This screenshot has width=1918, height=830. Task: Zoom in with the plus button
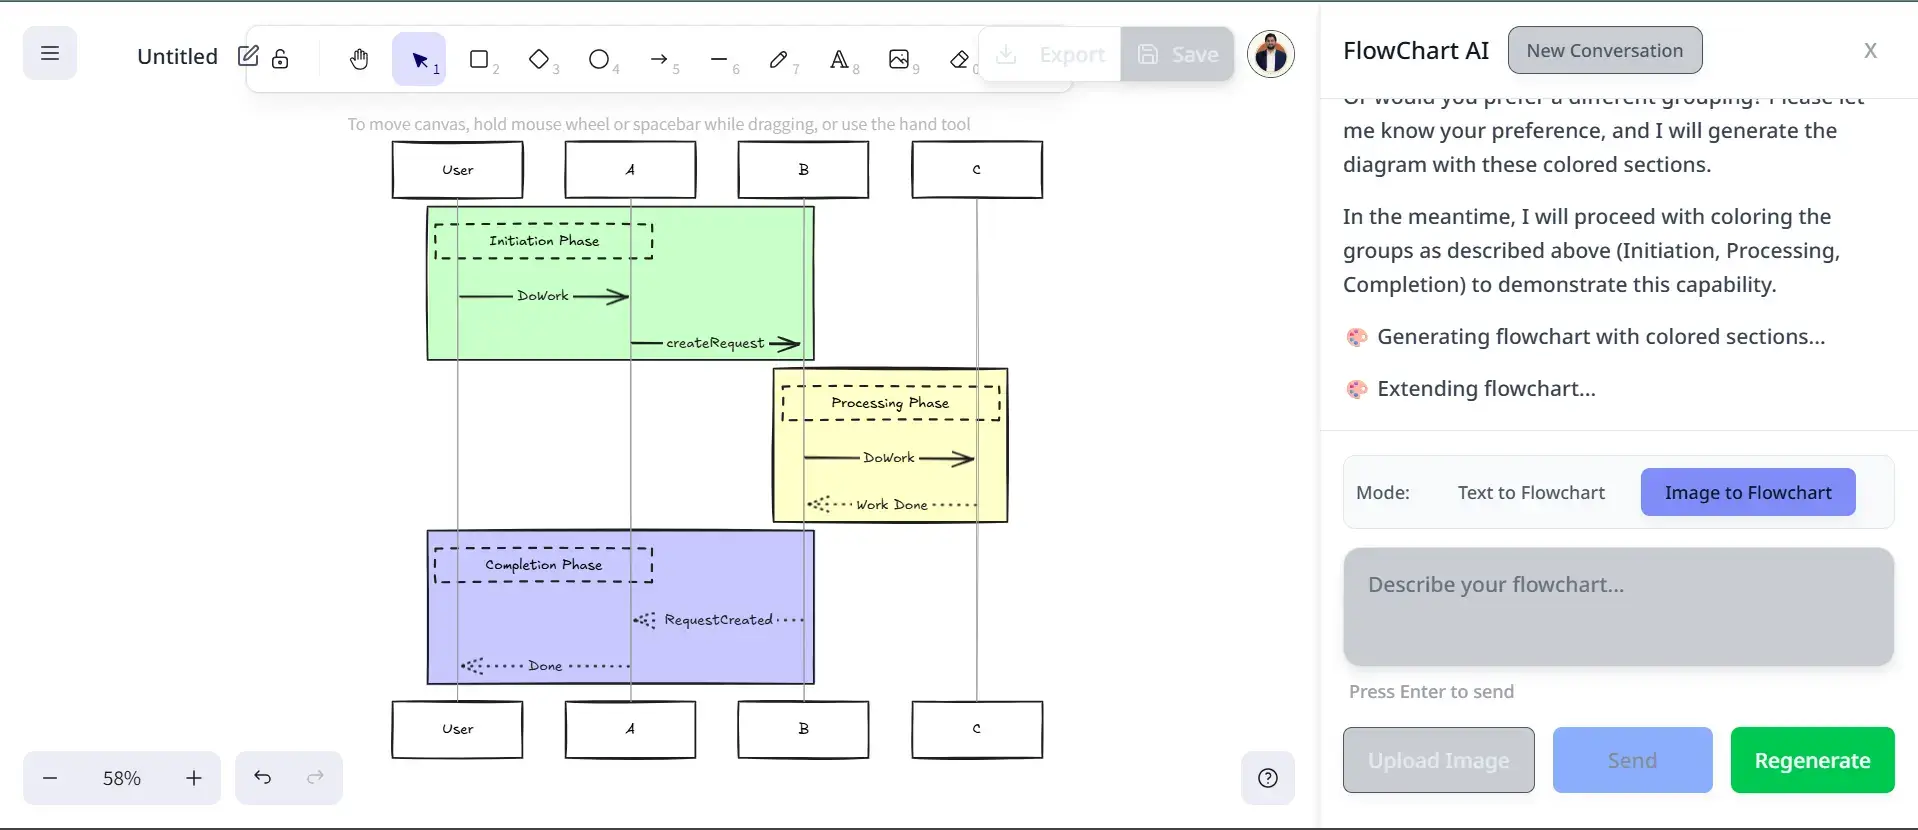194,778
